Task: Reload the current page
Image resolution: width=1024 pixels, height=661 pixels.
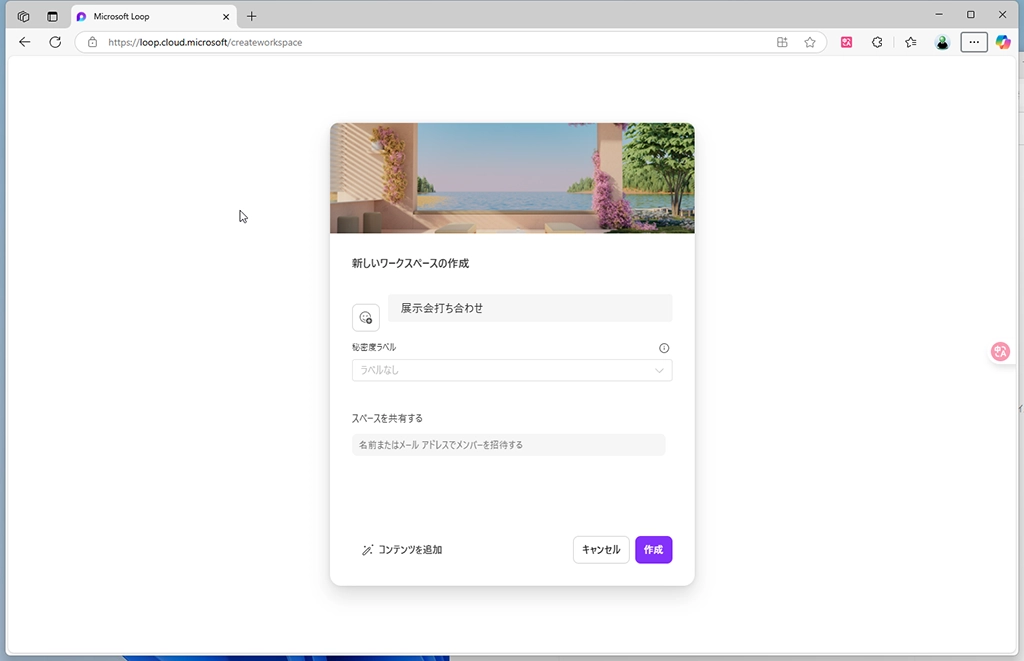Action: click(56, 42)
